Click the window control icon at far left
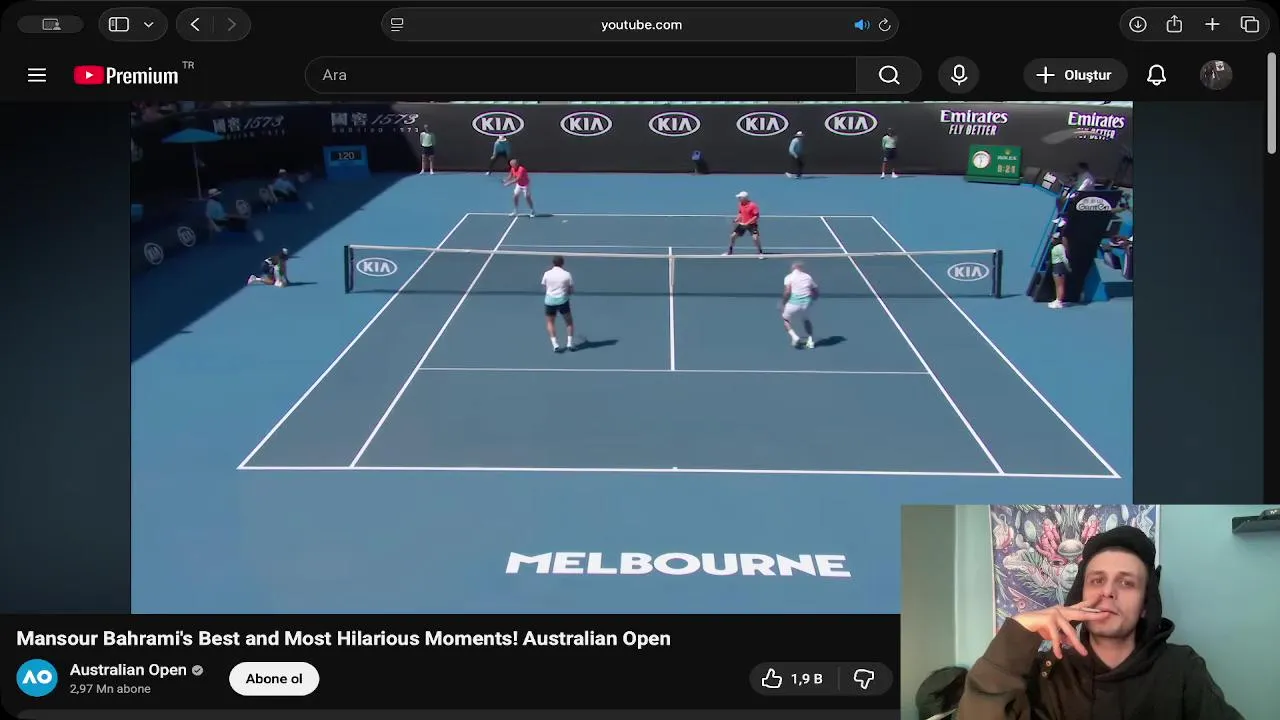 tap(51, 24)
